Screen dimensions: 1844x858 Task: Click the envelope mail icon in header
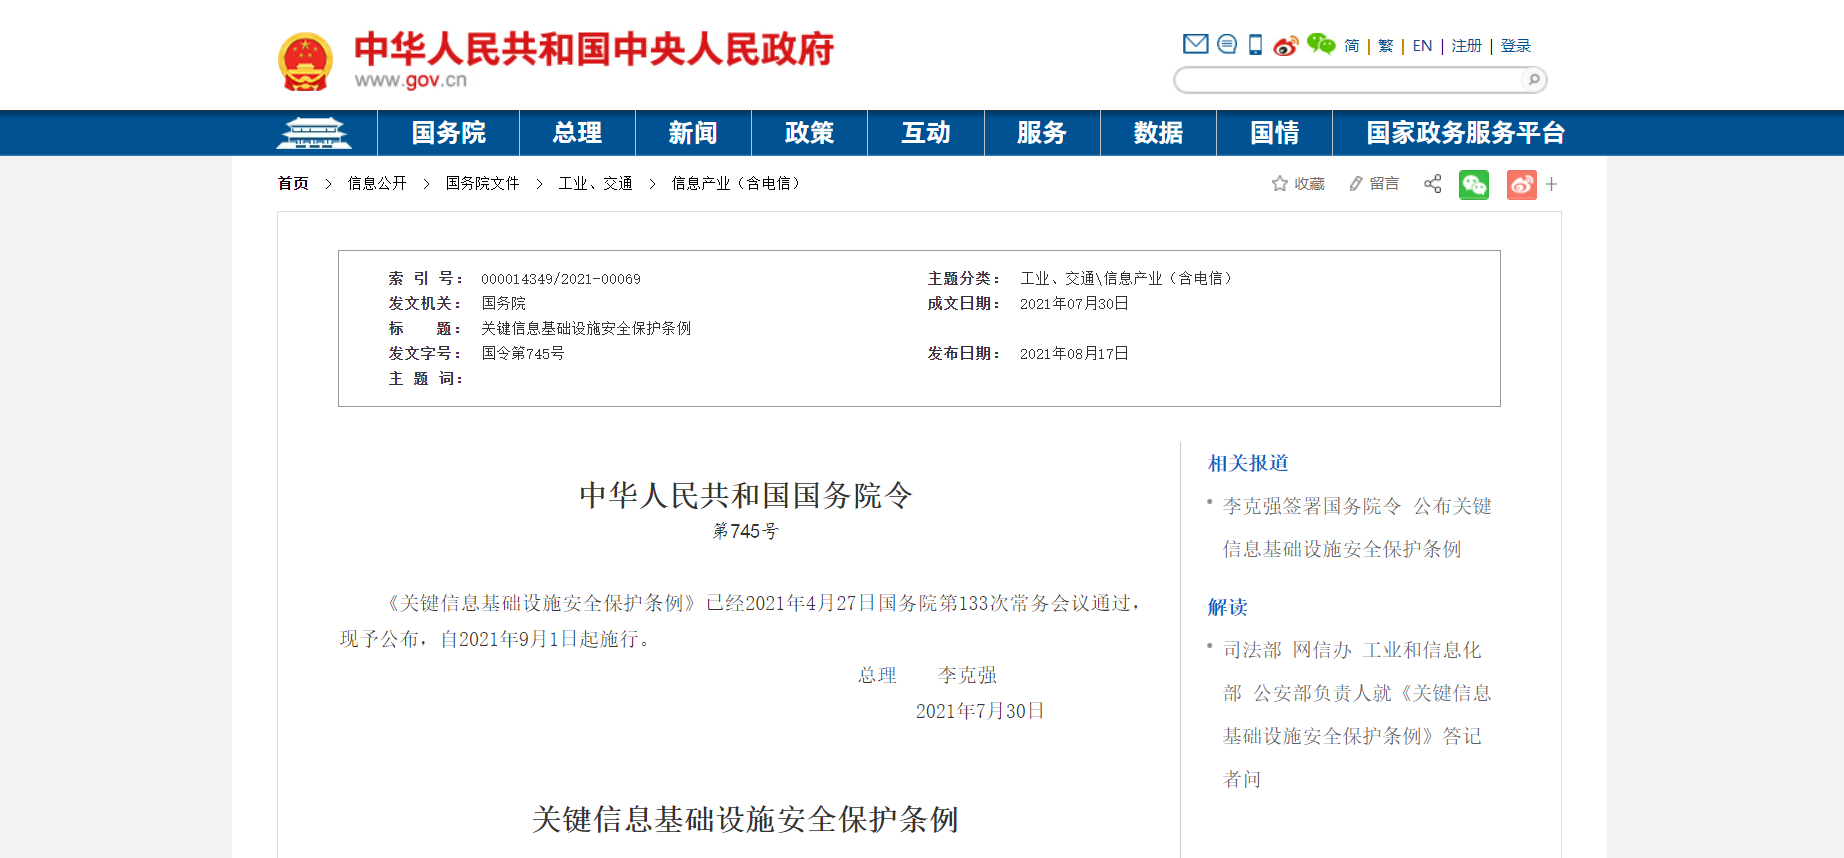1195,44
